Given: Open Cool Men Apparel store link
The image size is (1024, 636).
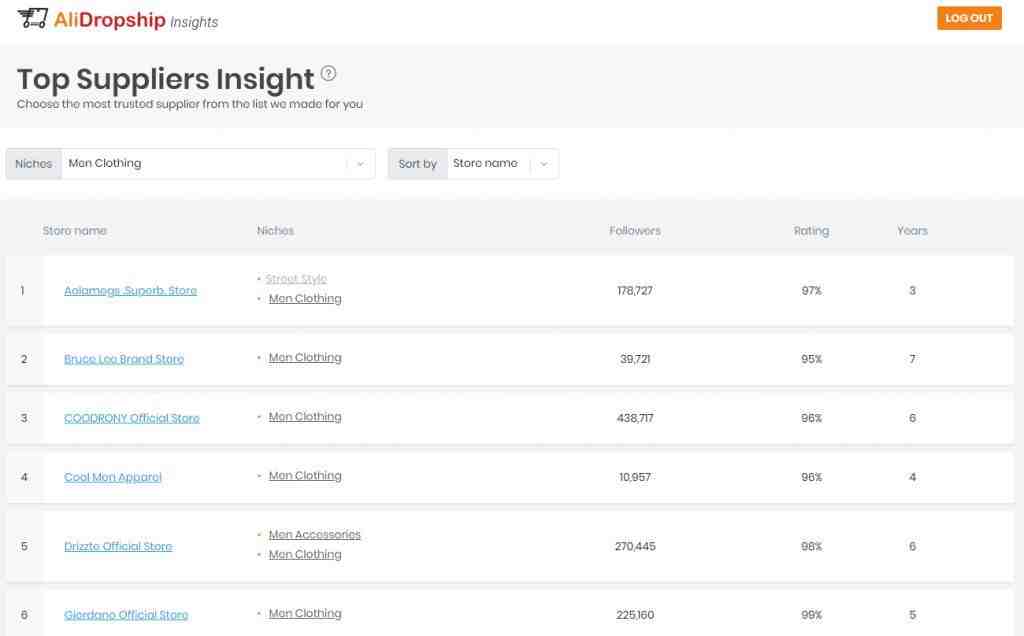Looking at the screenshot, I should click(x=113, y=477).
